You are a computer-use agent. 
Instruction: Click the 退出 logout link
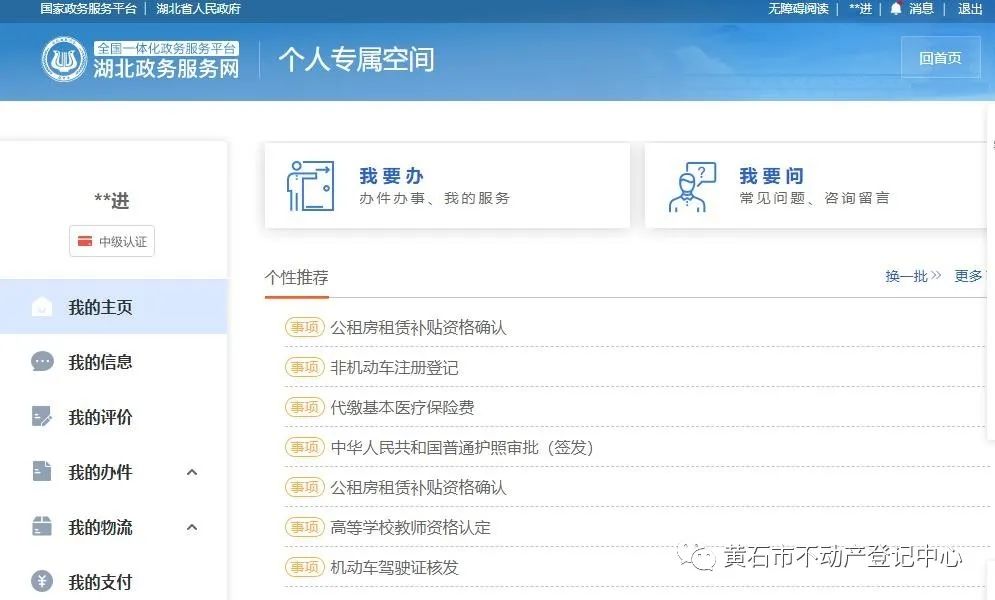pyautogui.click(x=970, y=9)
